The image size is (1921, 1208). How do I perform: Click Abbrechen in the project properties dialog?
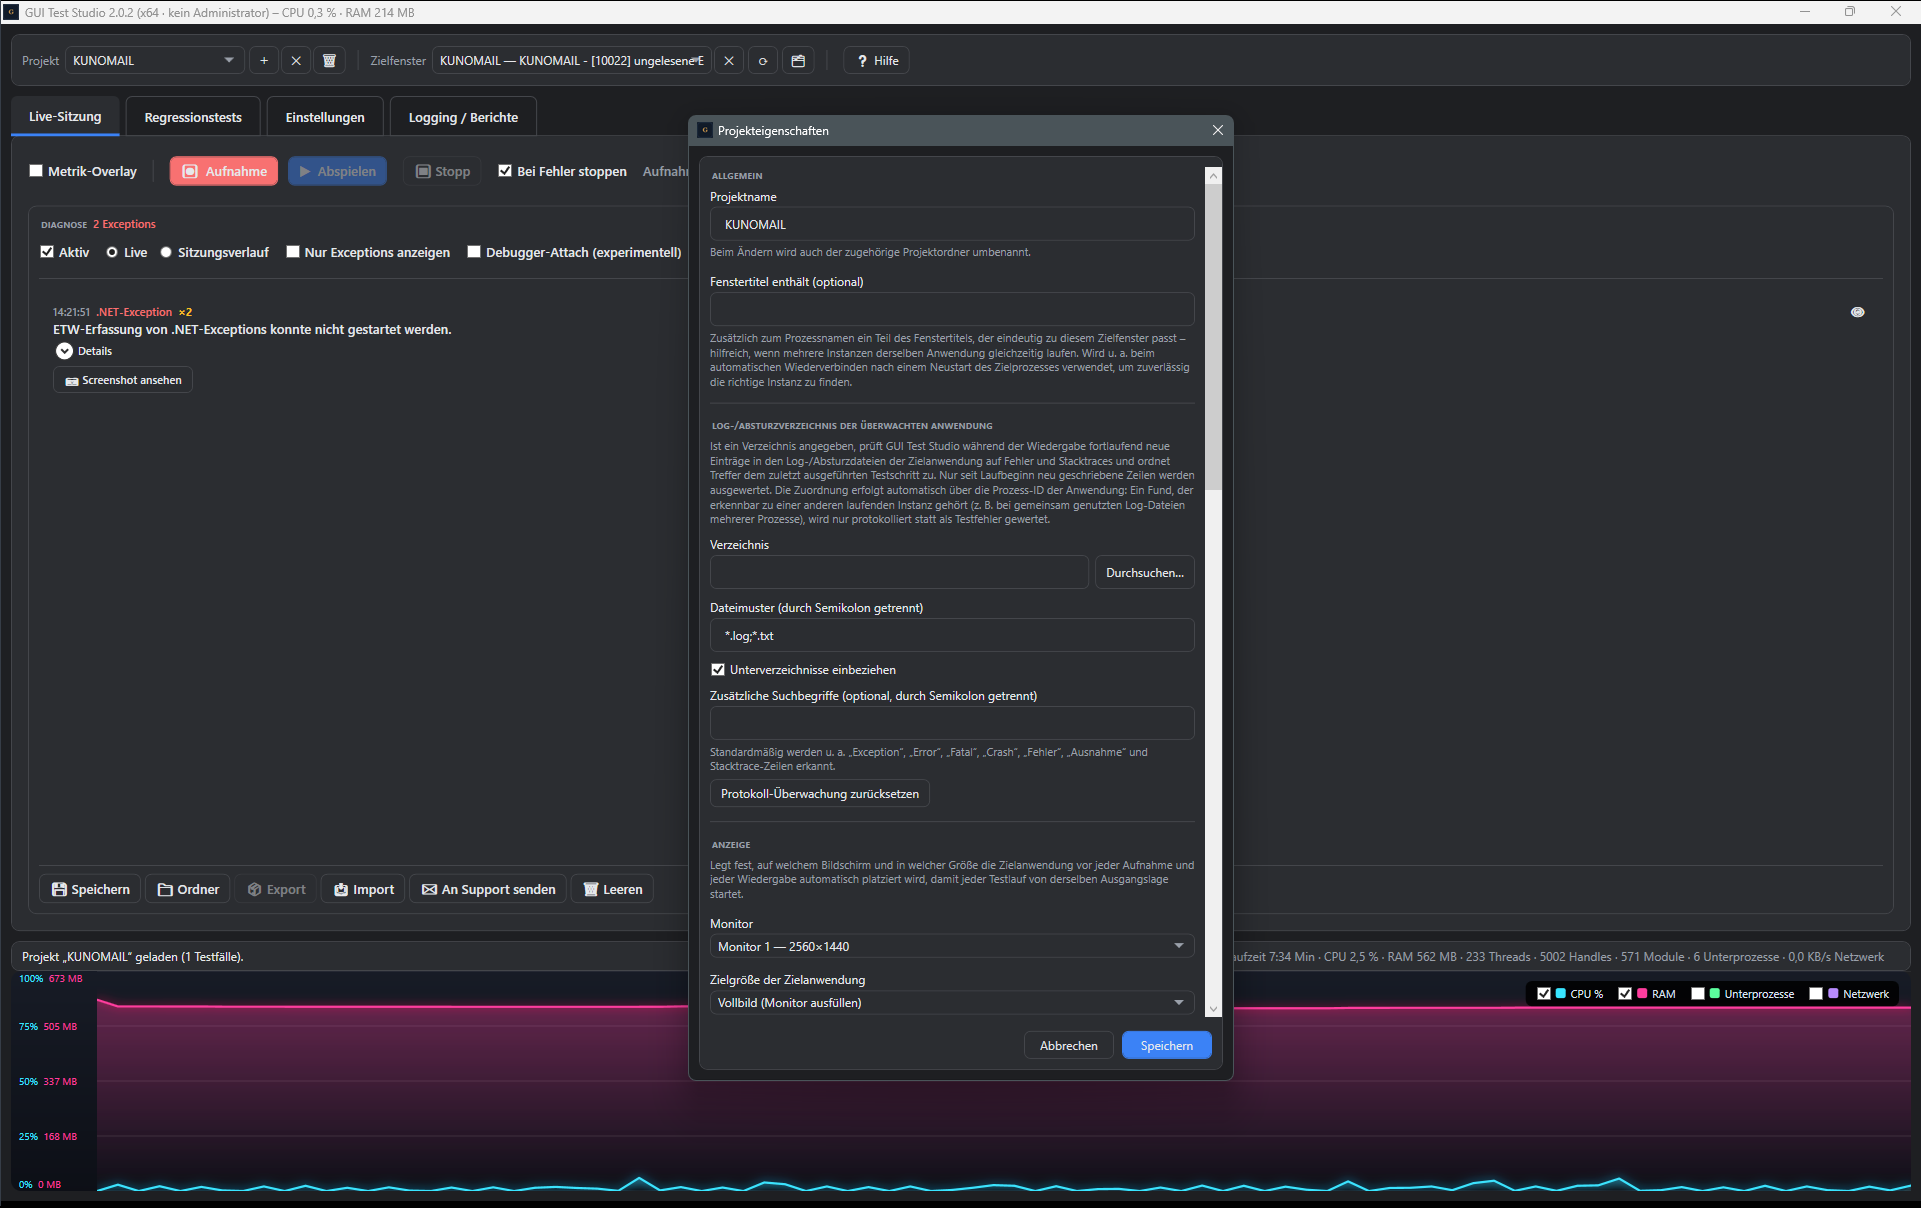(x=1069, y=1045)
